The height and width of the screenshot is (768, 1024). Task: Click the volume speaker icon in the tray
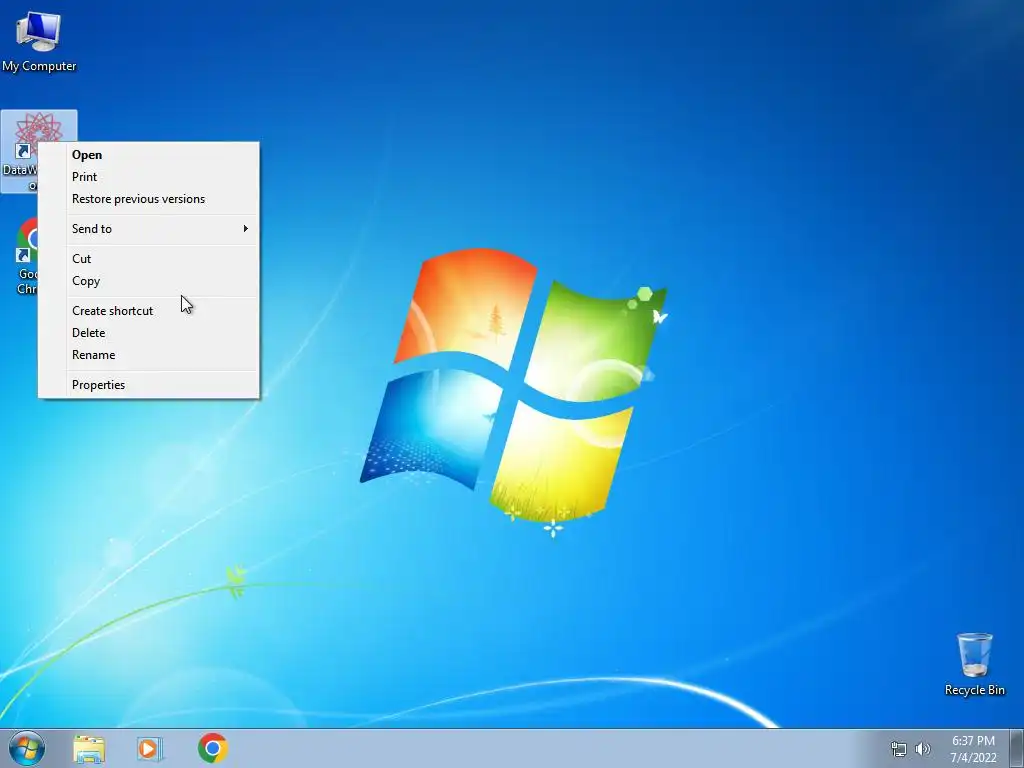923,749
